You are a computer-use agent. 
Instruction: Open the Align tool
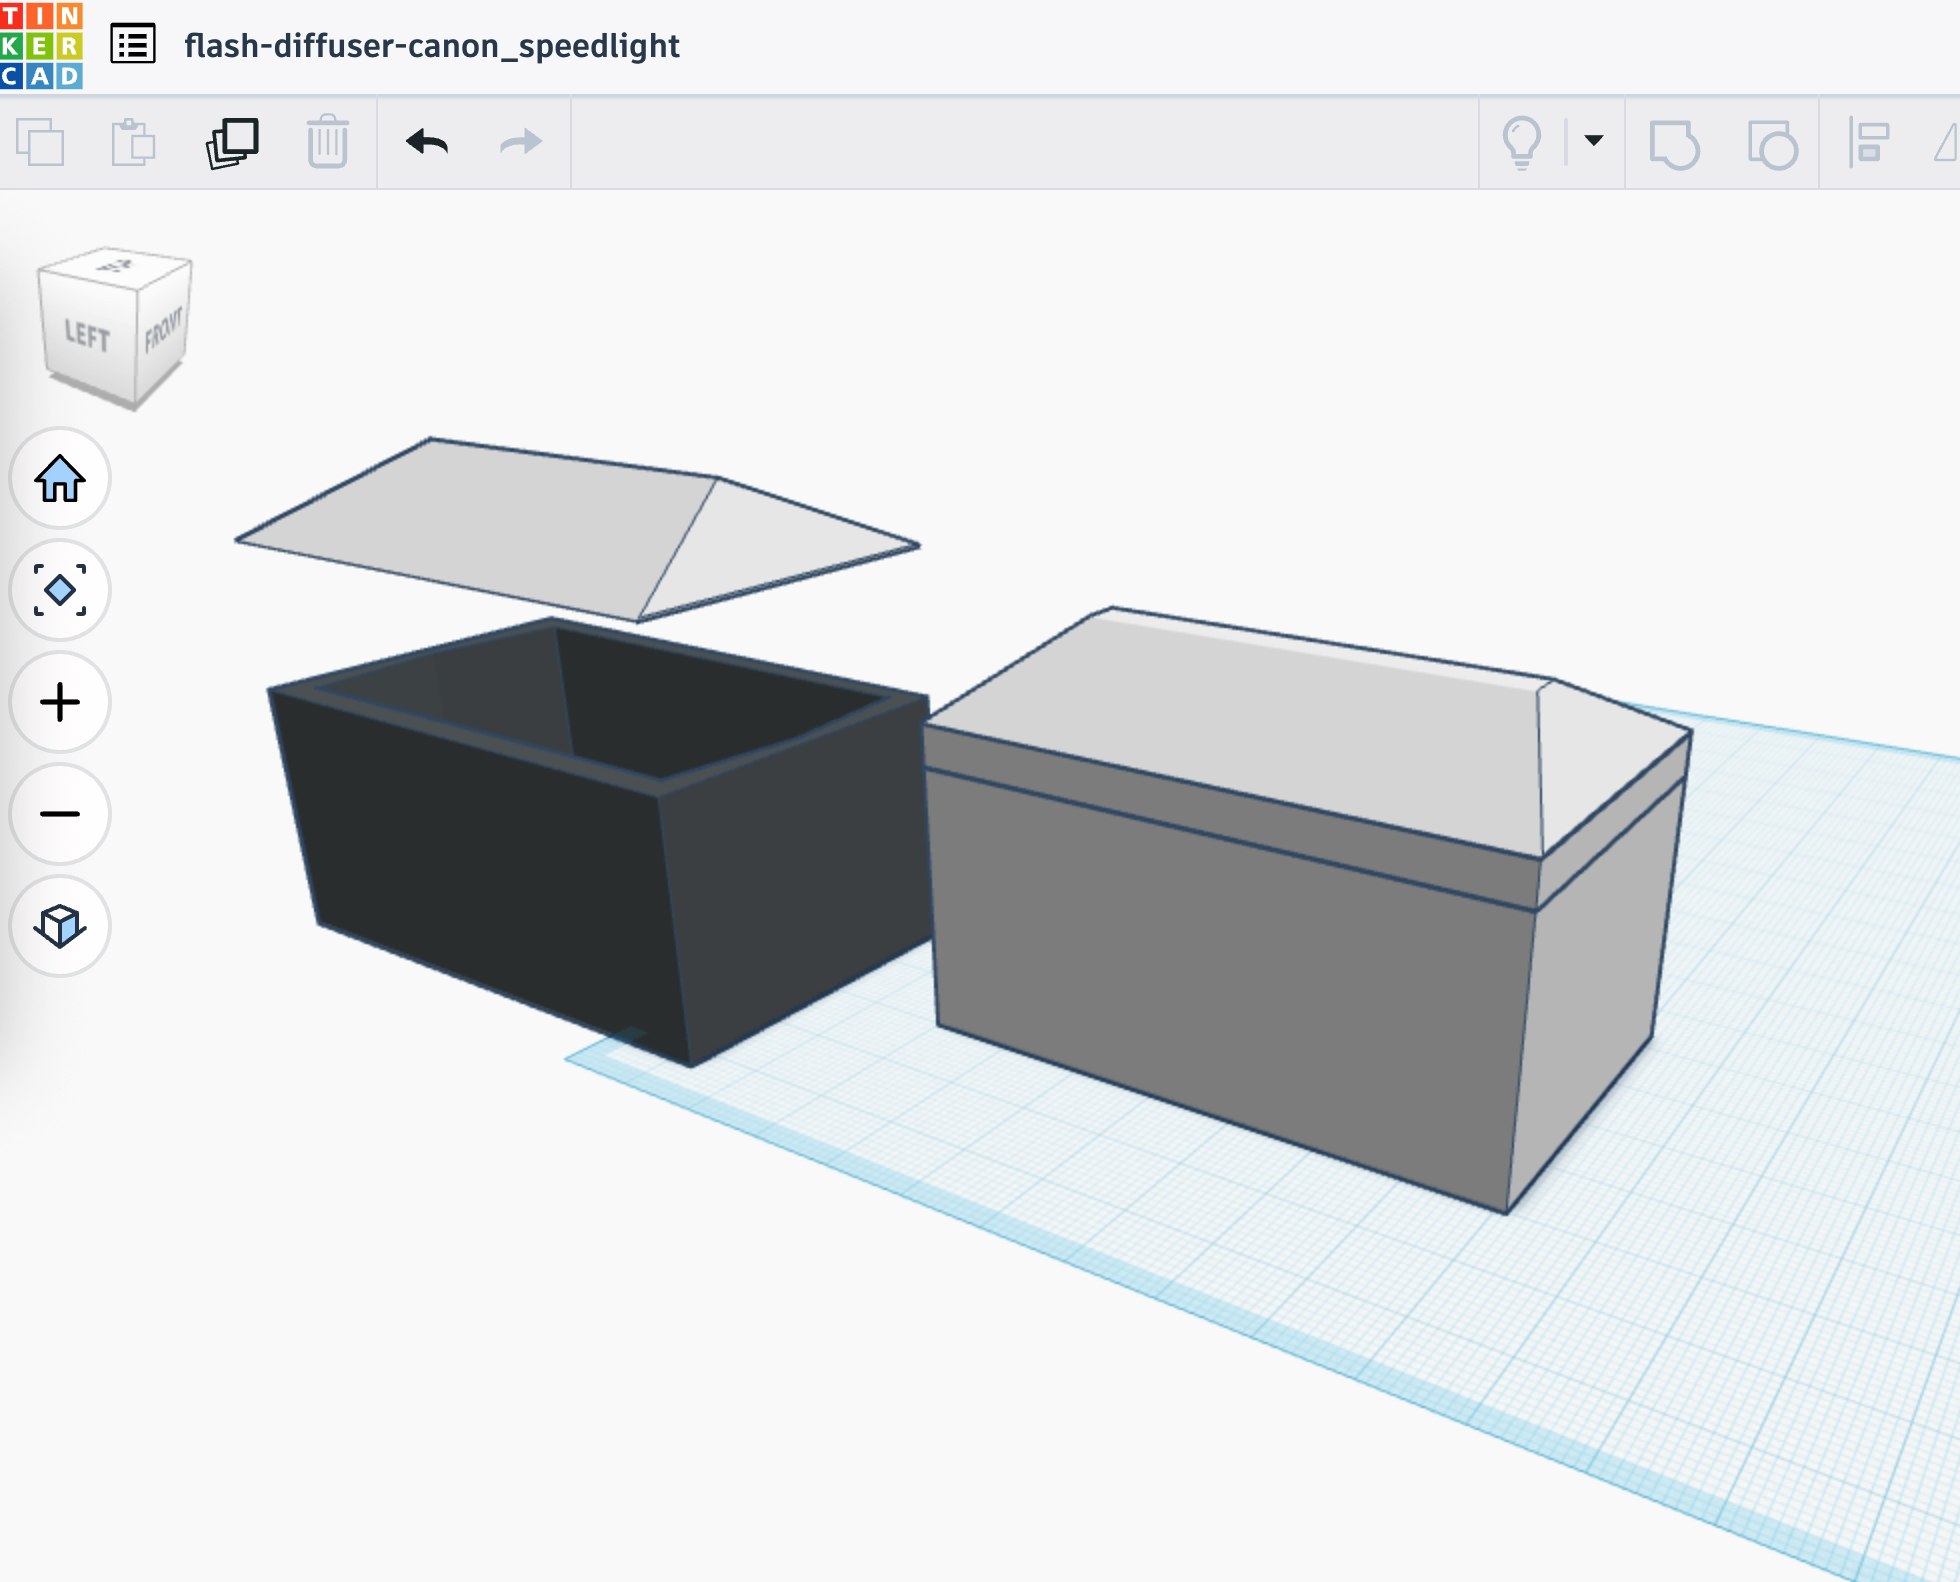1868,142
